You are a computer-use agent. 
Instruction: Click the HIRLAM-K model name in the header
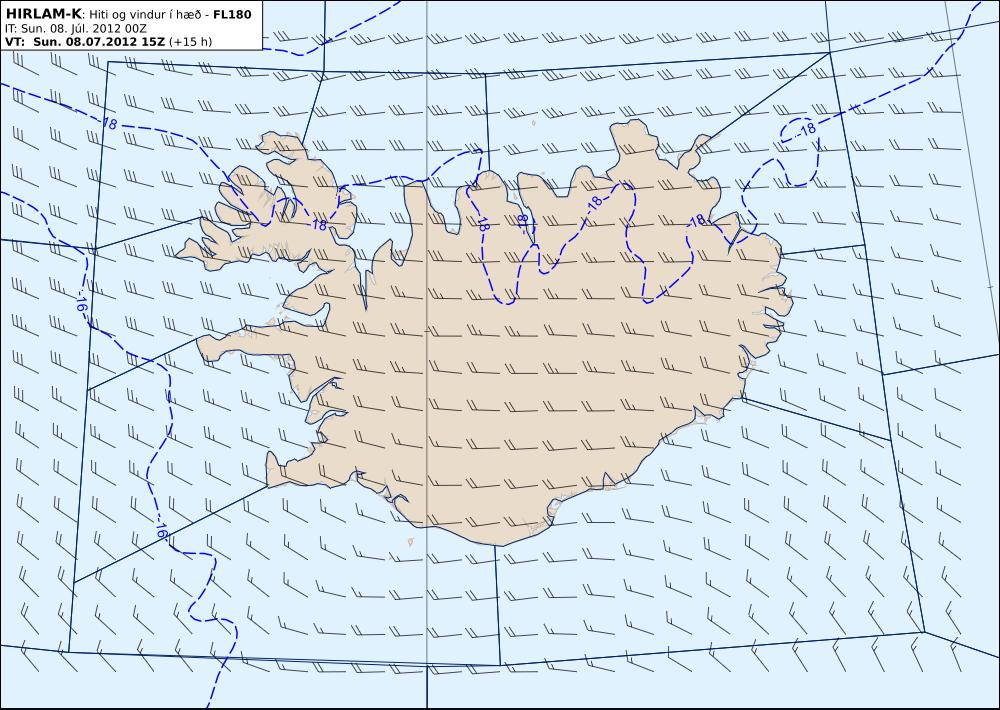click(x=43, y=14)
